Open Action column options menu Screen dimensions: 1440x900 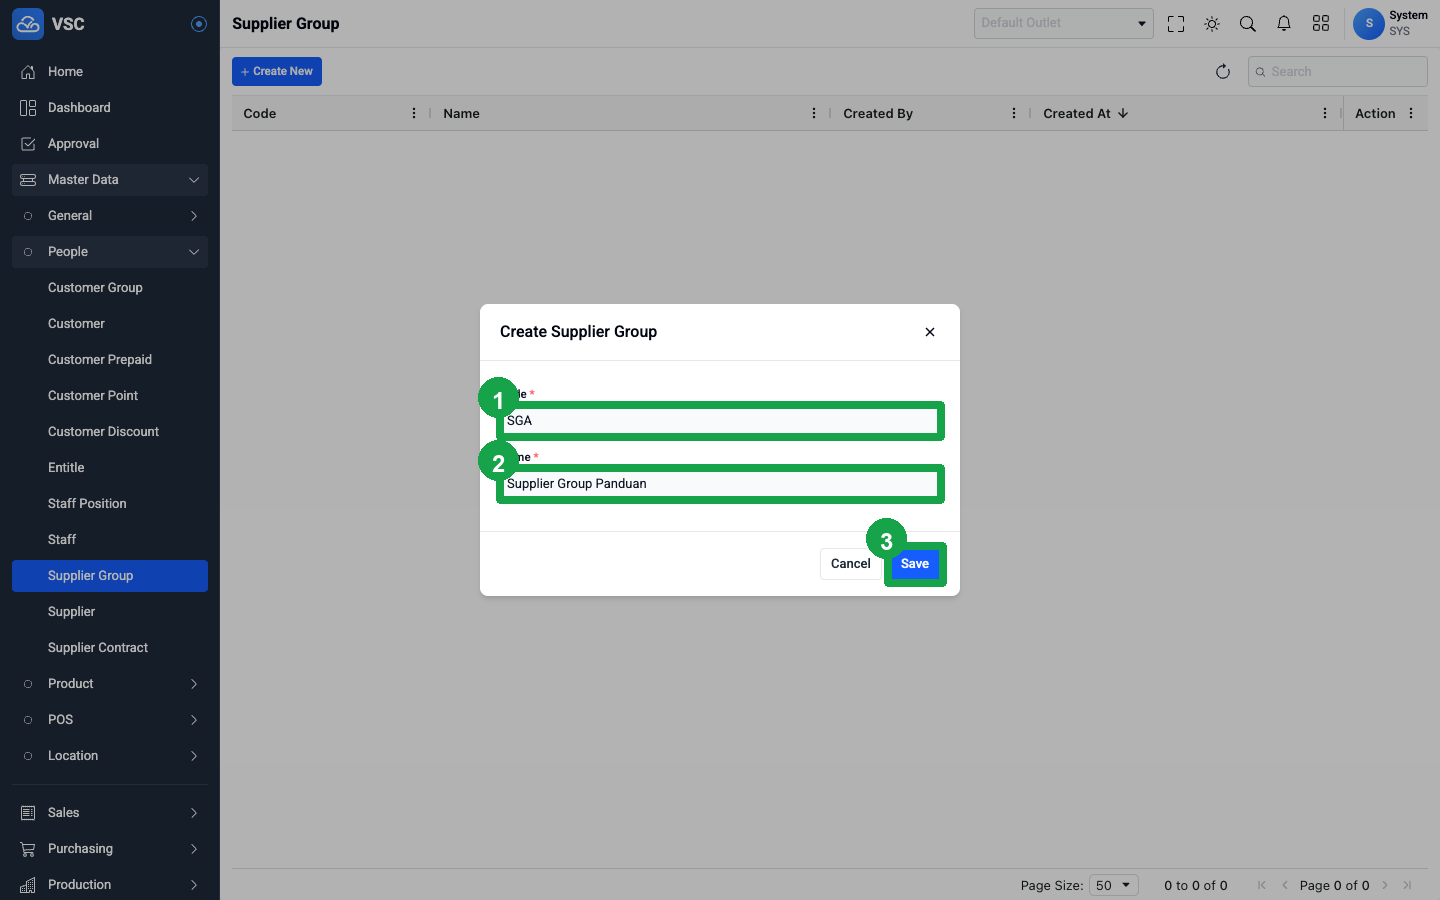(1411, 114)
